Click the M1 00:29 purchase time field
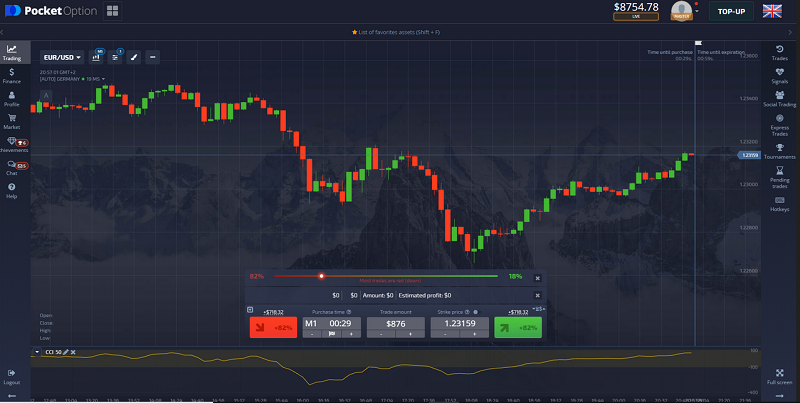This screenshot has width=800, height=403. [x=332, y=323]
